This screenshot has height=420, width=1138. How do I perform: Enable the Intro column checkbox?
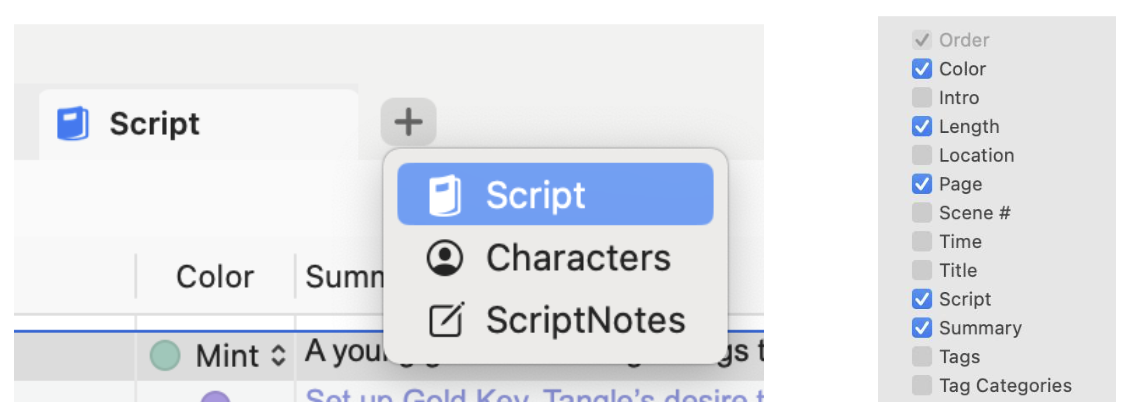(x=922, y=98)
